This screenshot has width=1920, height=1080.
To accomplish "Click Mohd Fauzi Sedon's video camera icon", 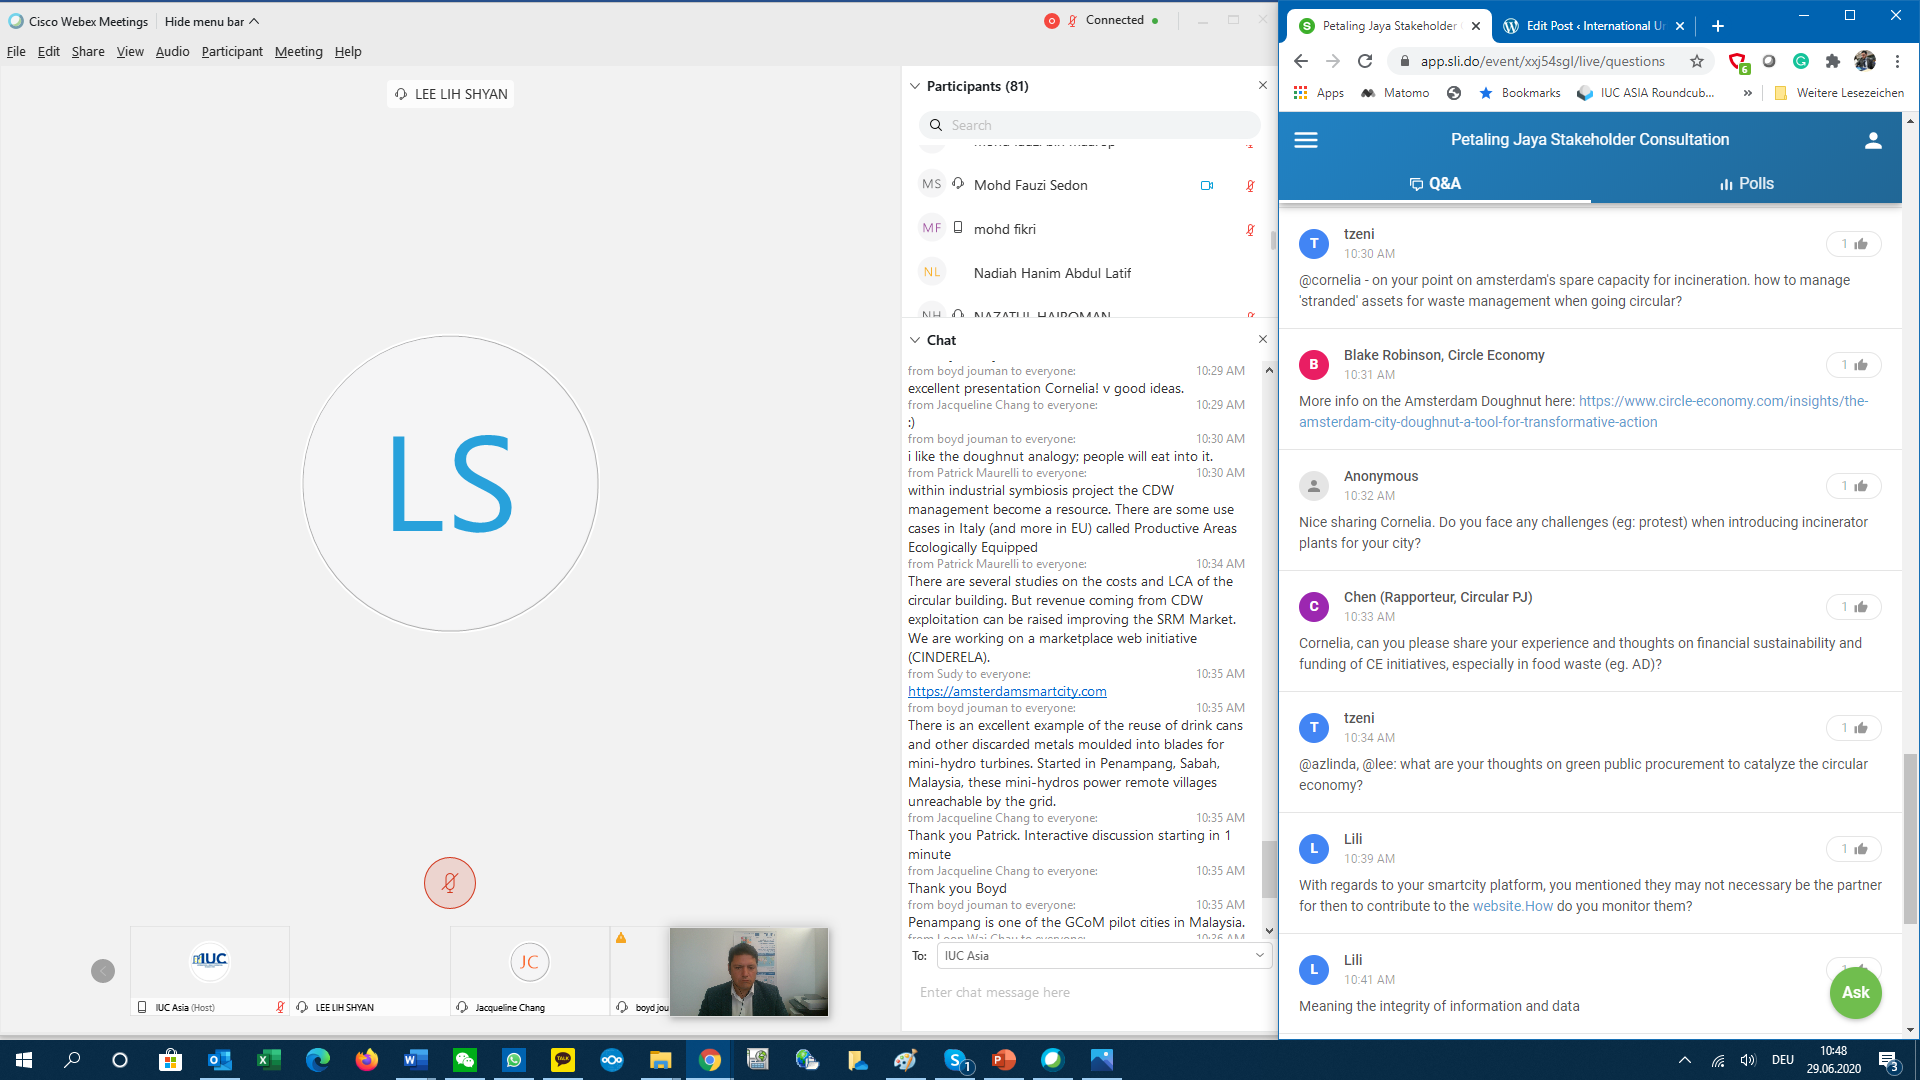I will pyautogui.click(x=1207, y=185).
